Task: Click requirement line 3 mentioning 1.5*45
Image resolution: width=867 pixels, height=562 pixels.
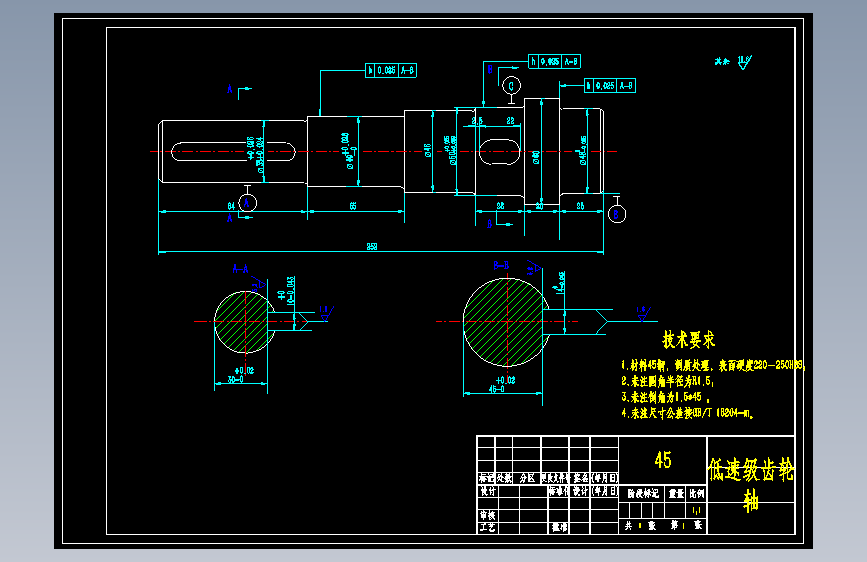Action: (x=665, y=397)
